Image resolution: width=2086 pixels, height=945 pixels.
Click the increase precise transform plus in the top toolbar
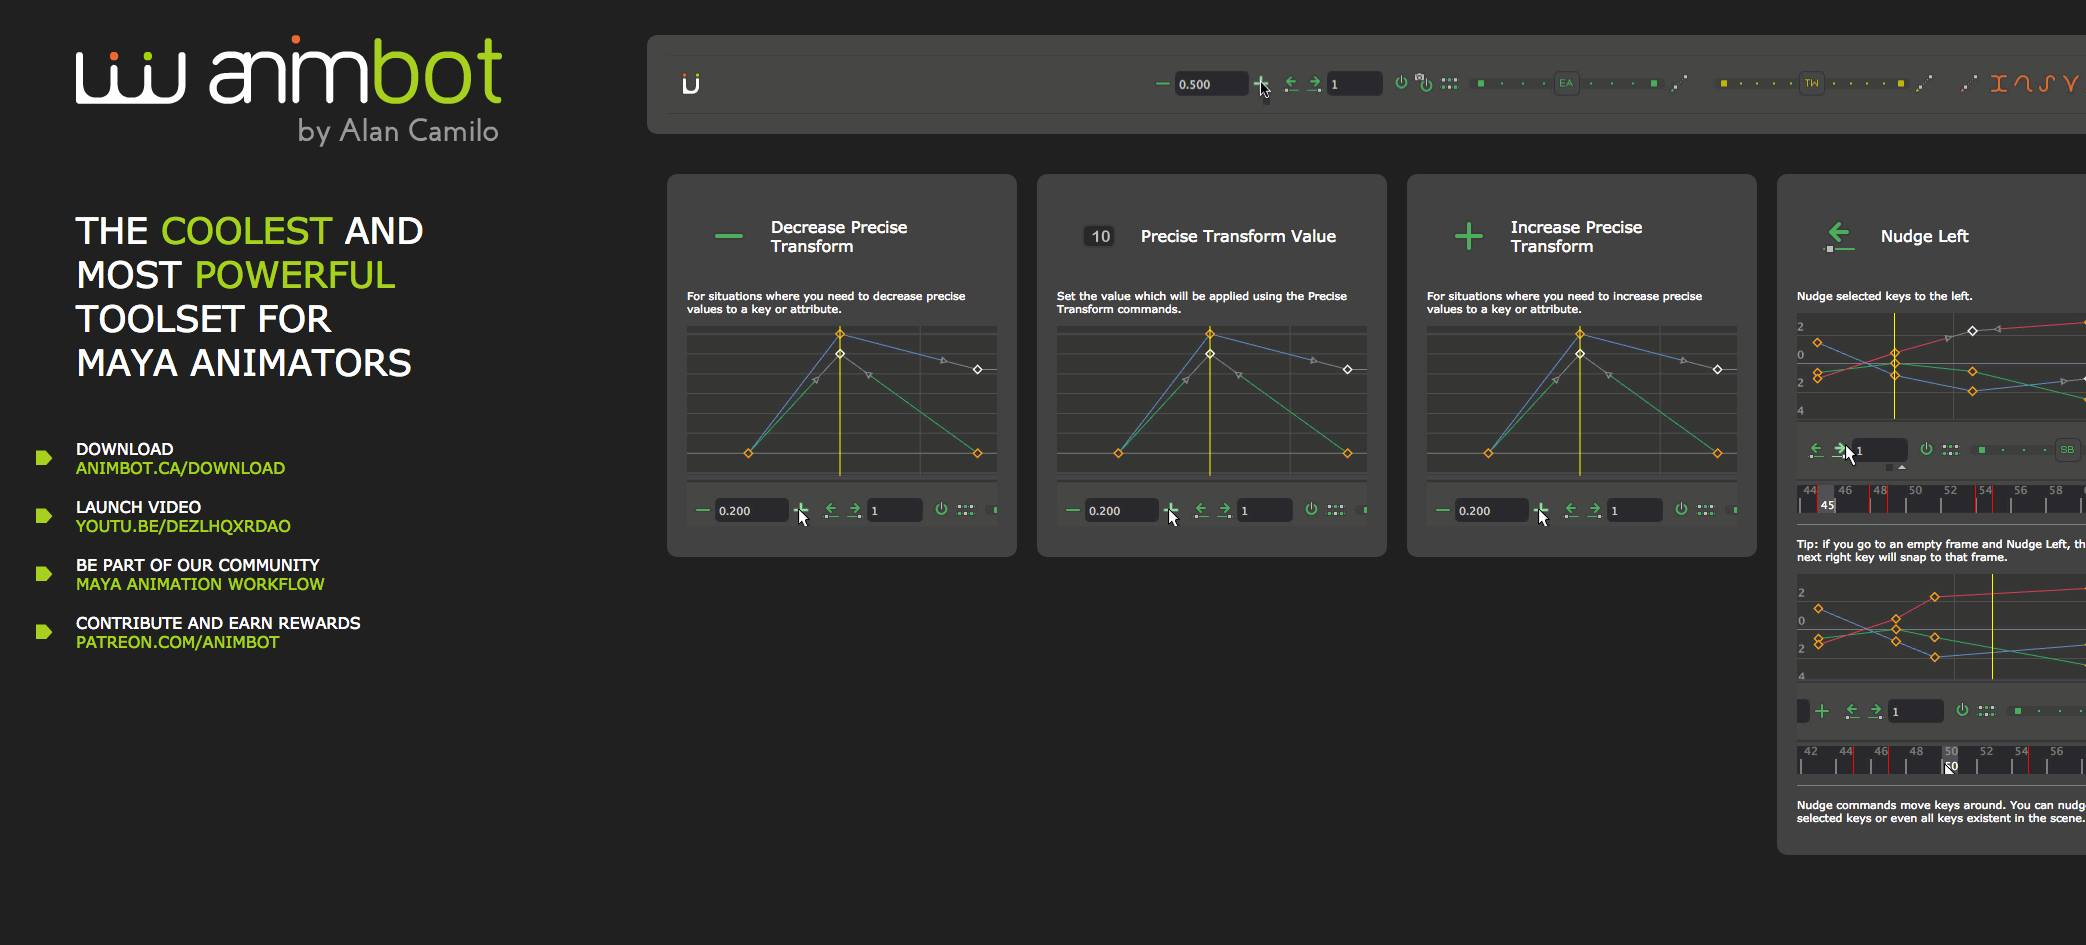1260,84
